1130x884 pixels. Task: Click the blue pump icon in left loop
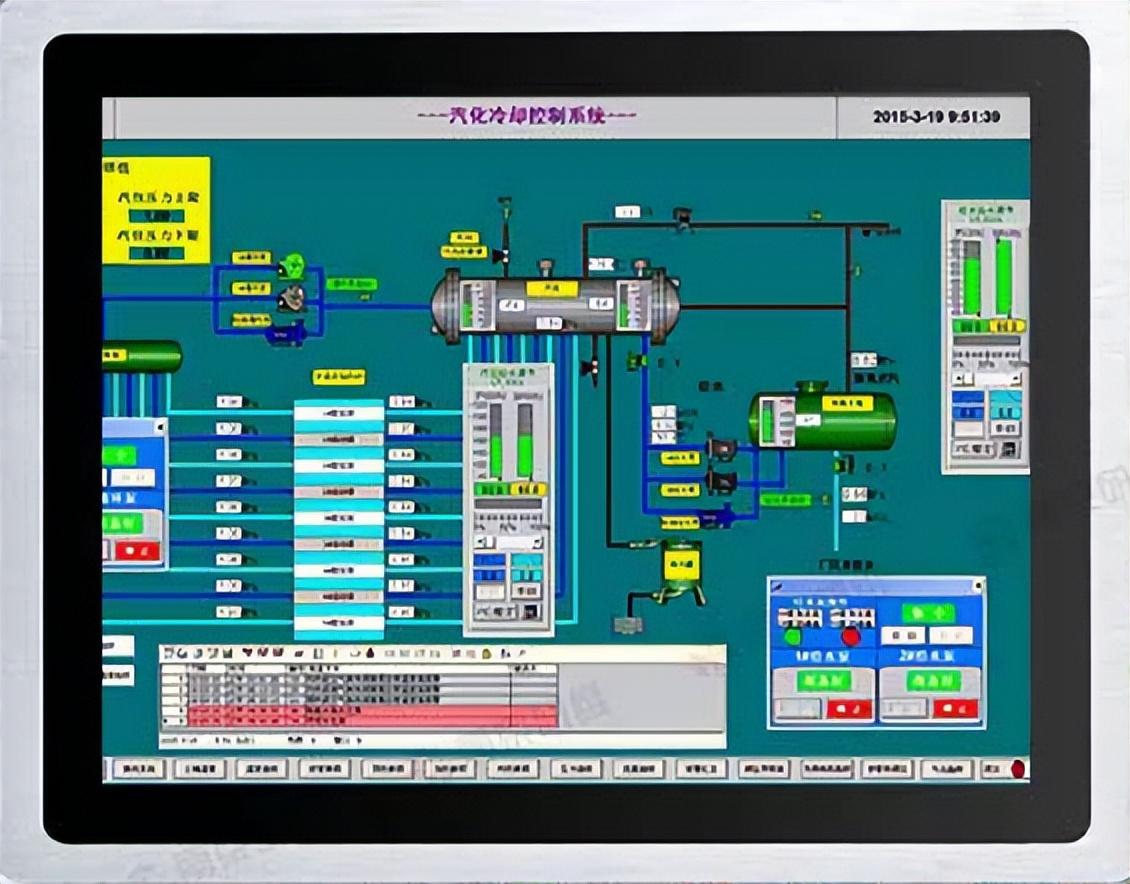(283, 334)
